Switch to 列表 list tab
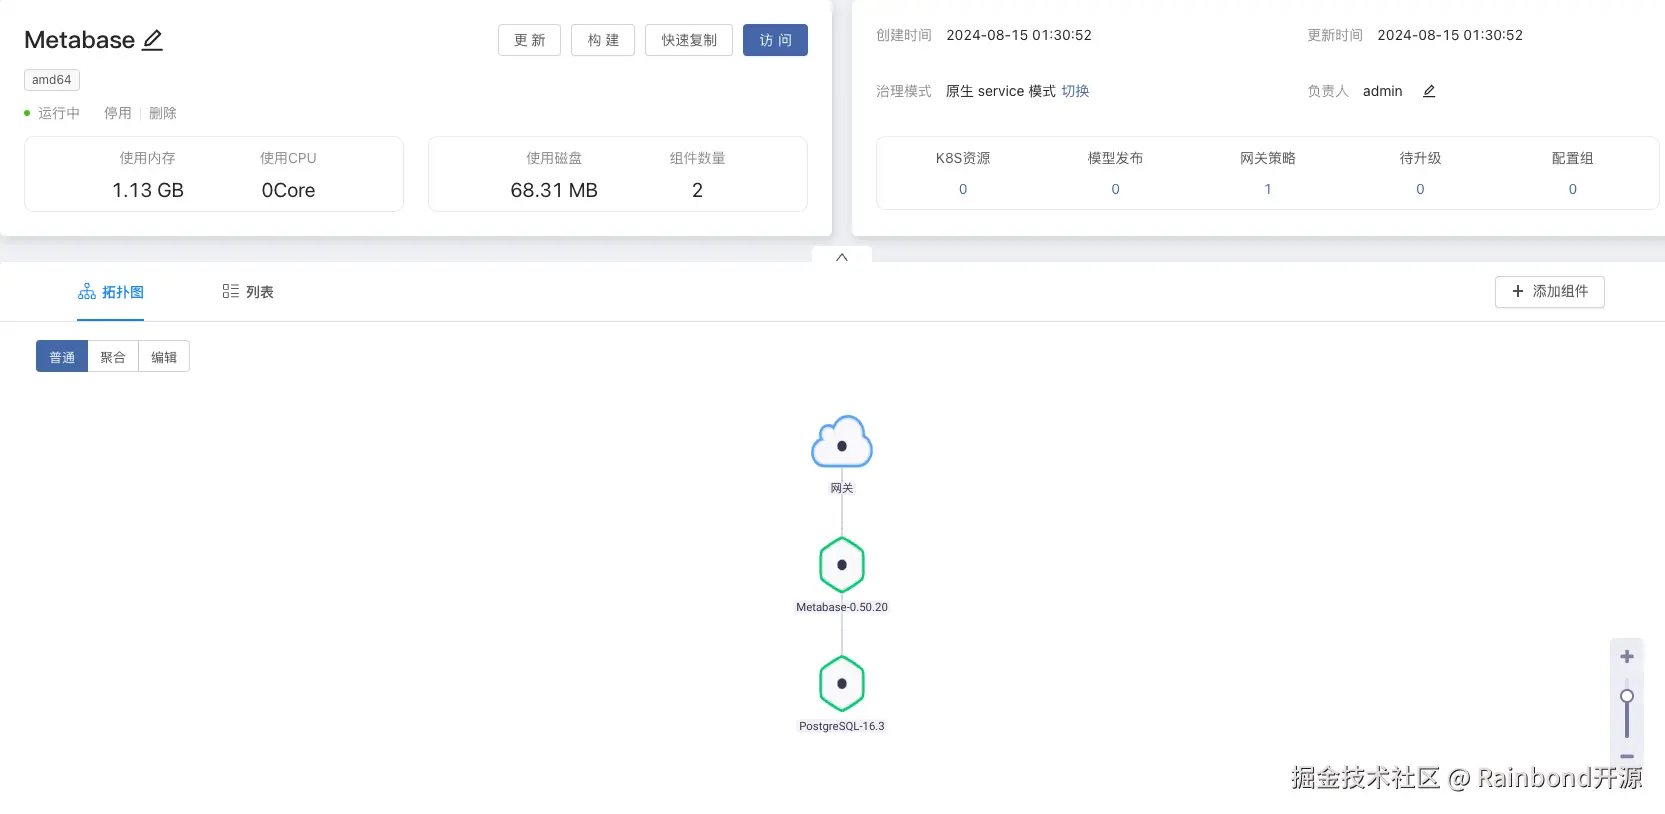Viewport: 1665px width, 814px height. click(248, 292)
